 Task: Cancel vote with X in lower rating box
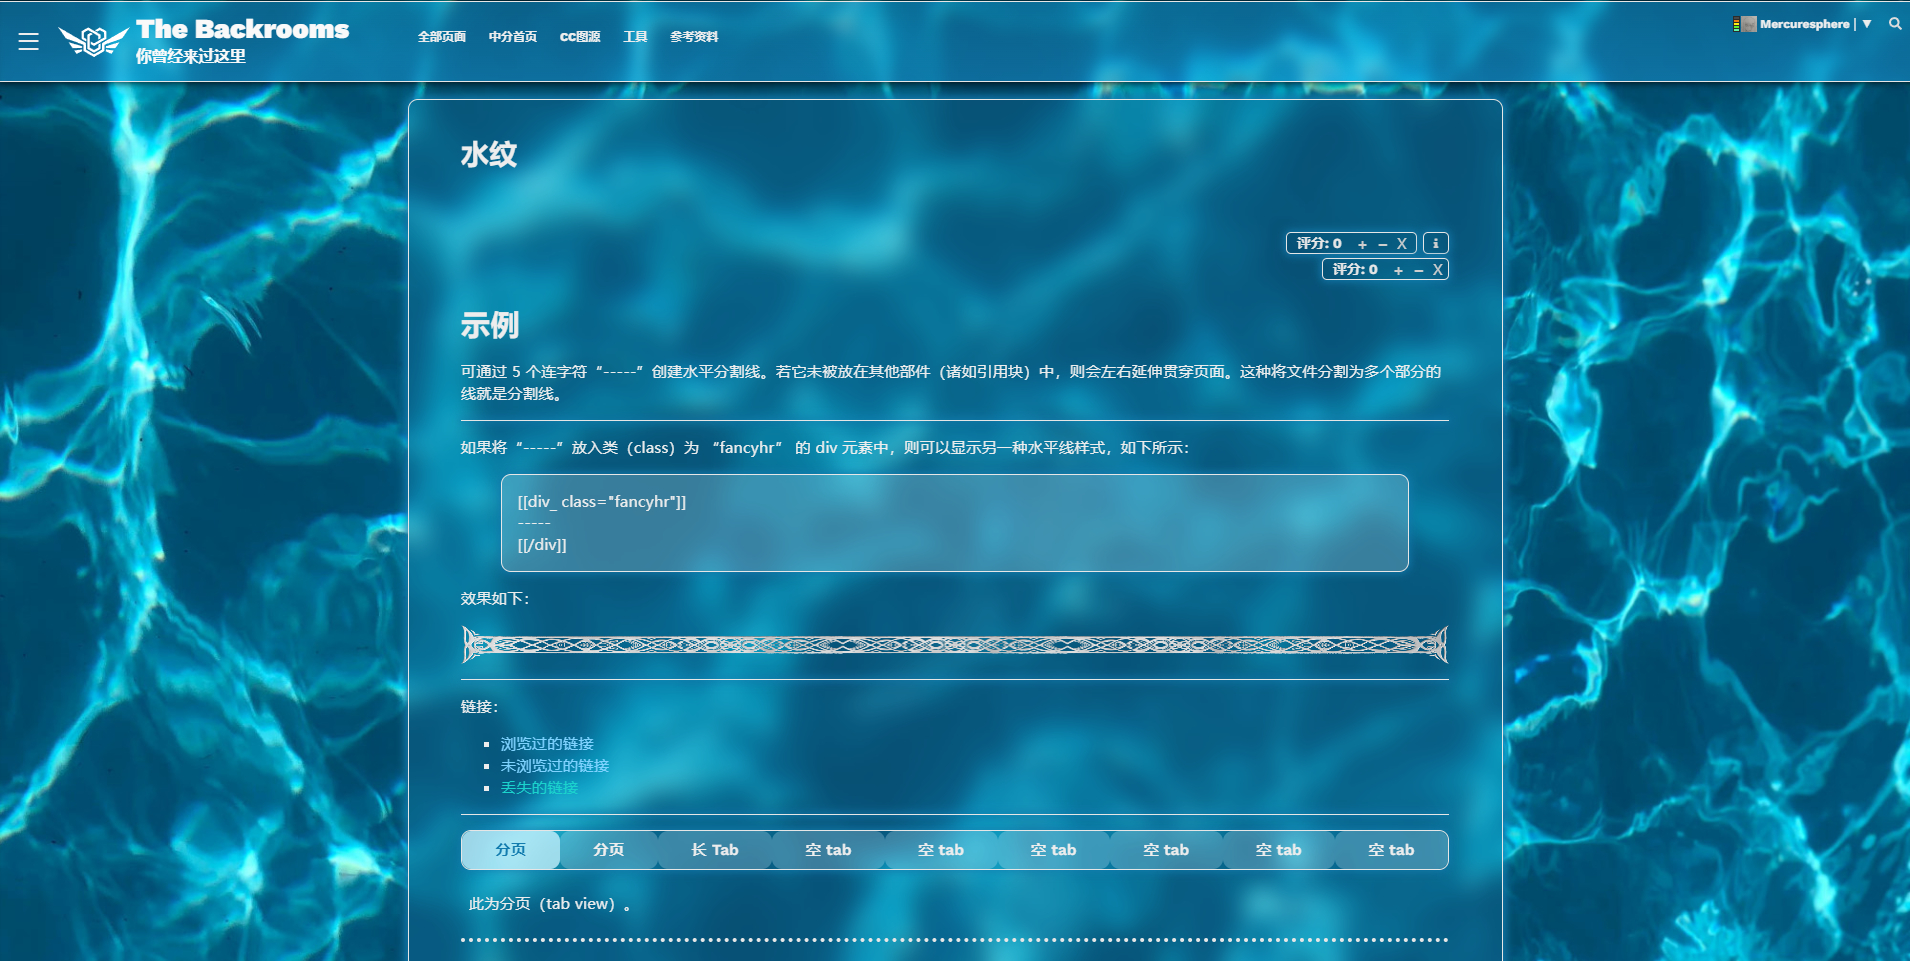[1437, 270]
